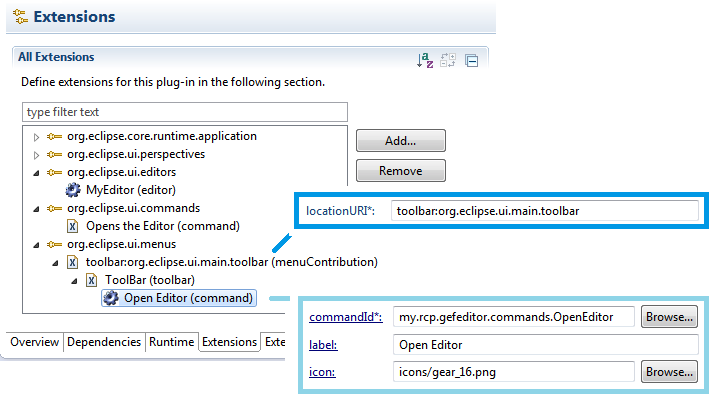Click the icon field containing icons/gear_16.png

[x=514, y=372]
